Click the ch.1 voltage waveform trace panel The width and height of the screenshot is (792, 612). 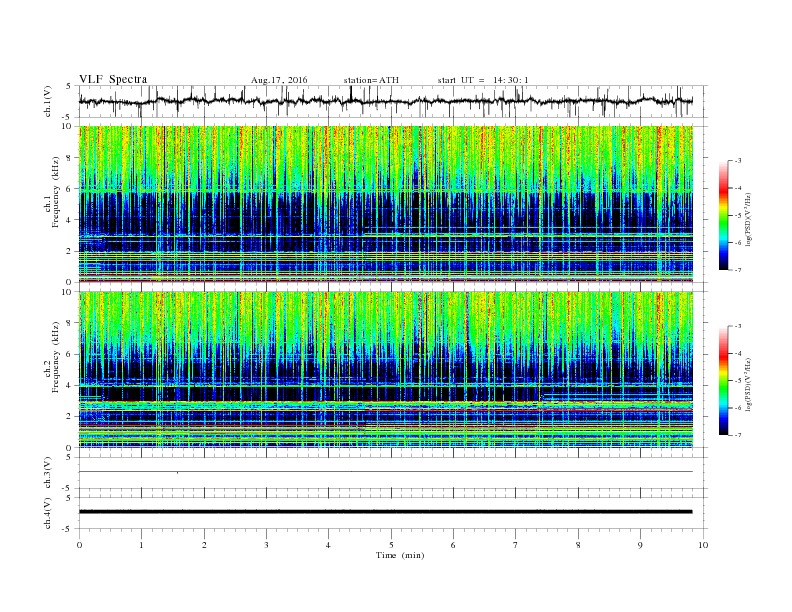coord(393,101)
